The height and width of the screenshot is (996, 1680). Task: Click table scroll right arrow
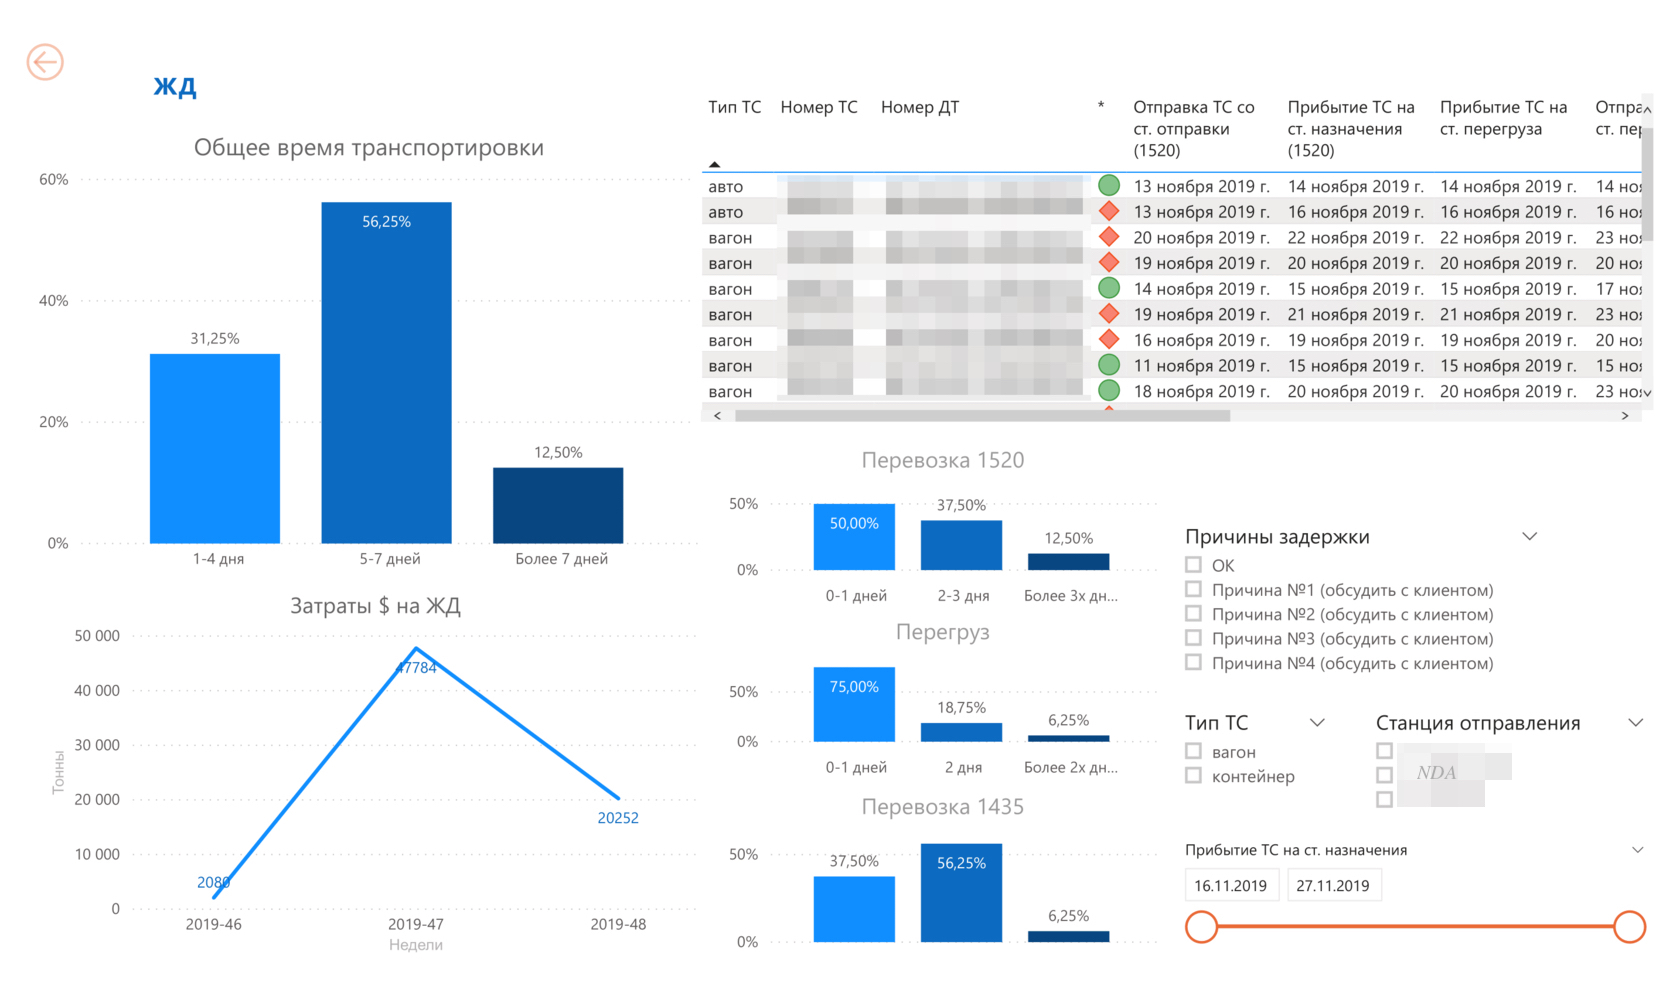tap(1624, 415)
